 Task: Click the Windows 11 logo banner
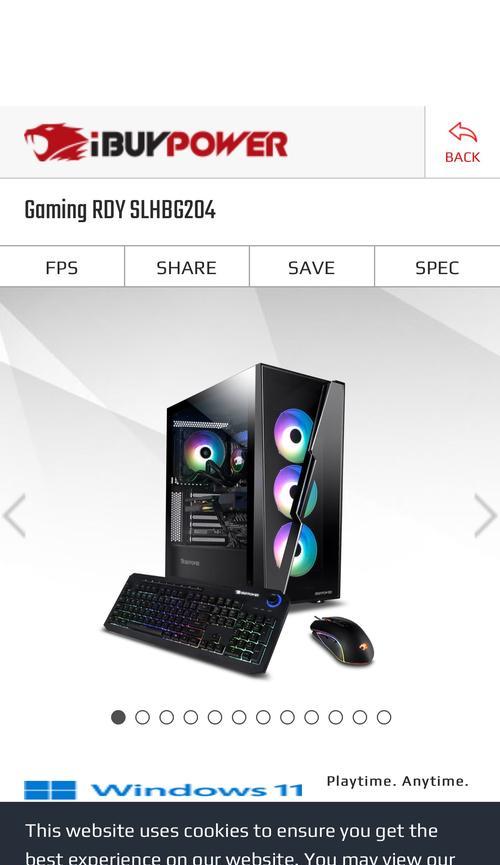pos(163,790)
